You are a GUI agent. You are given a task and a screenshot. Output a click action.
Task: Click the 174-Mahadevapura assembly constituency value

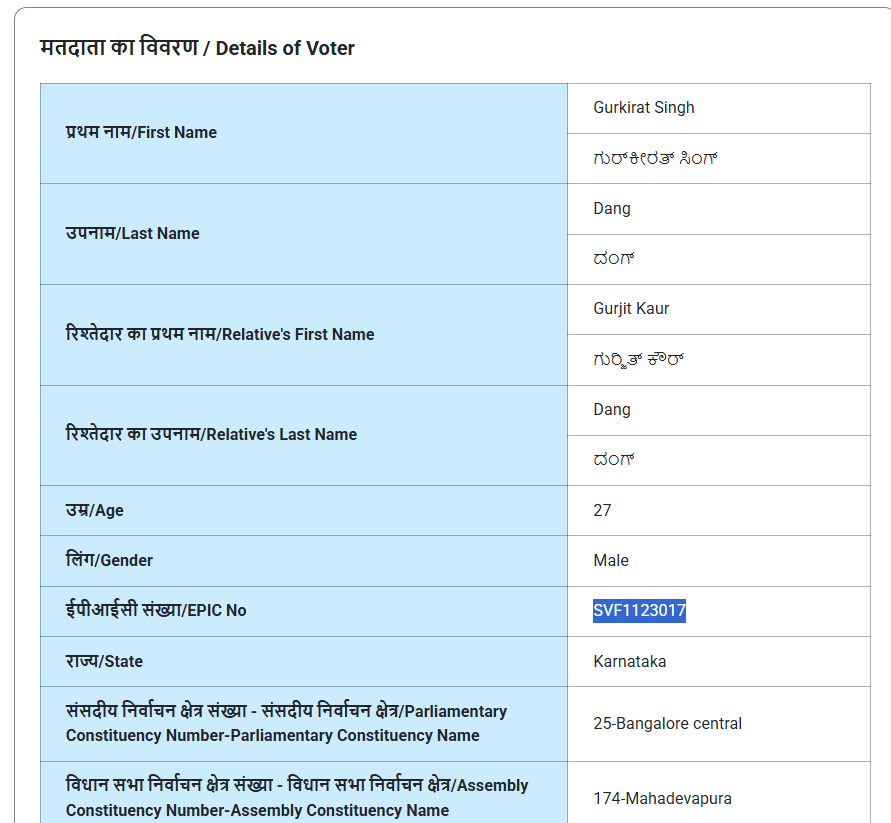663,799
